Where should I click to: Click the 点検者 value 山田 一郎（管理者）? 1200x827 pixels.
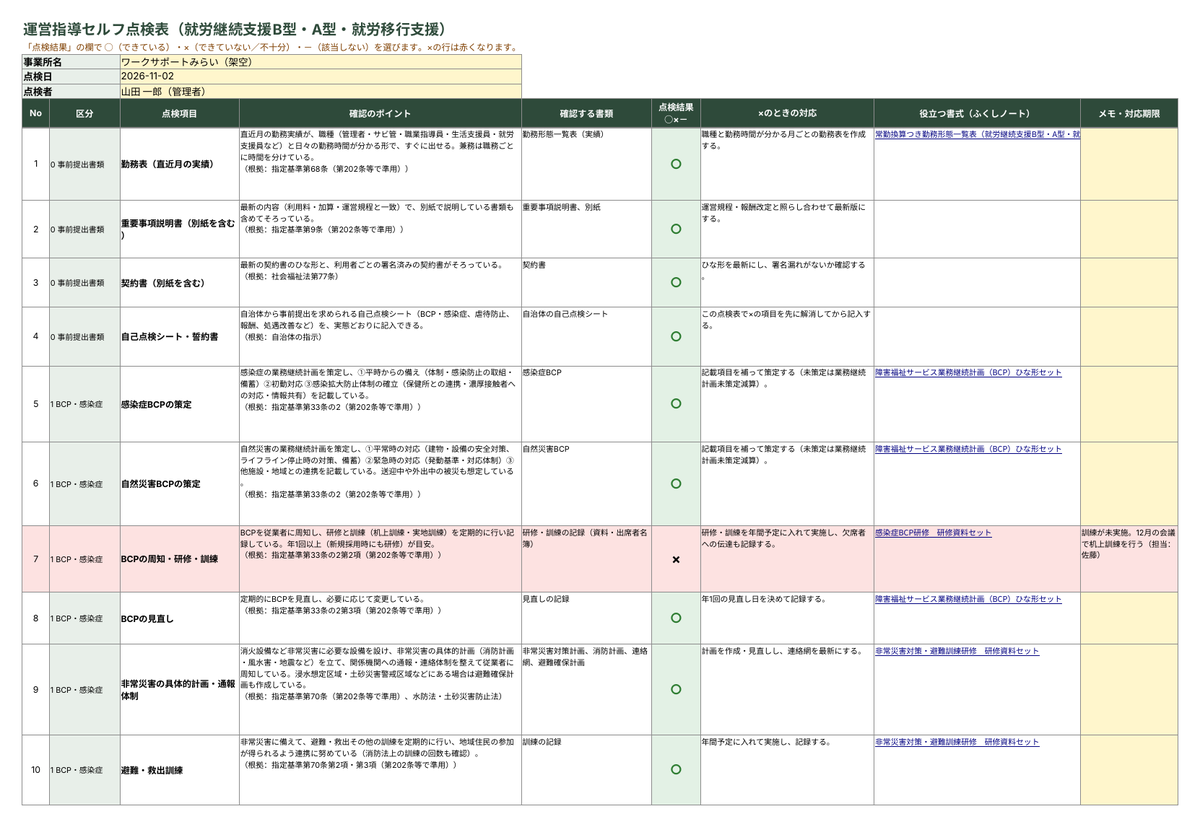coord(320,91)
